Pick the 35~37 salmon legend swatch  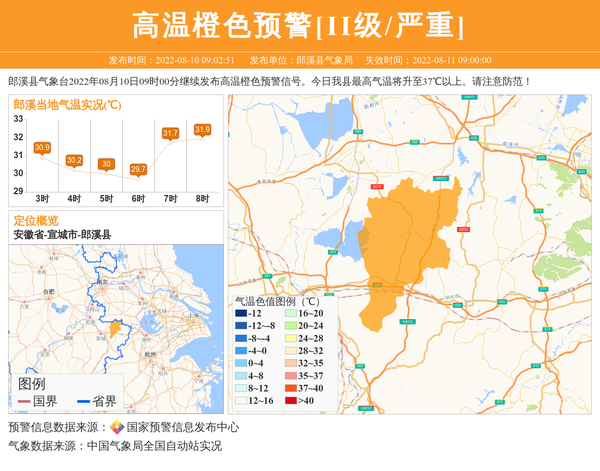pos(291,376)
